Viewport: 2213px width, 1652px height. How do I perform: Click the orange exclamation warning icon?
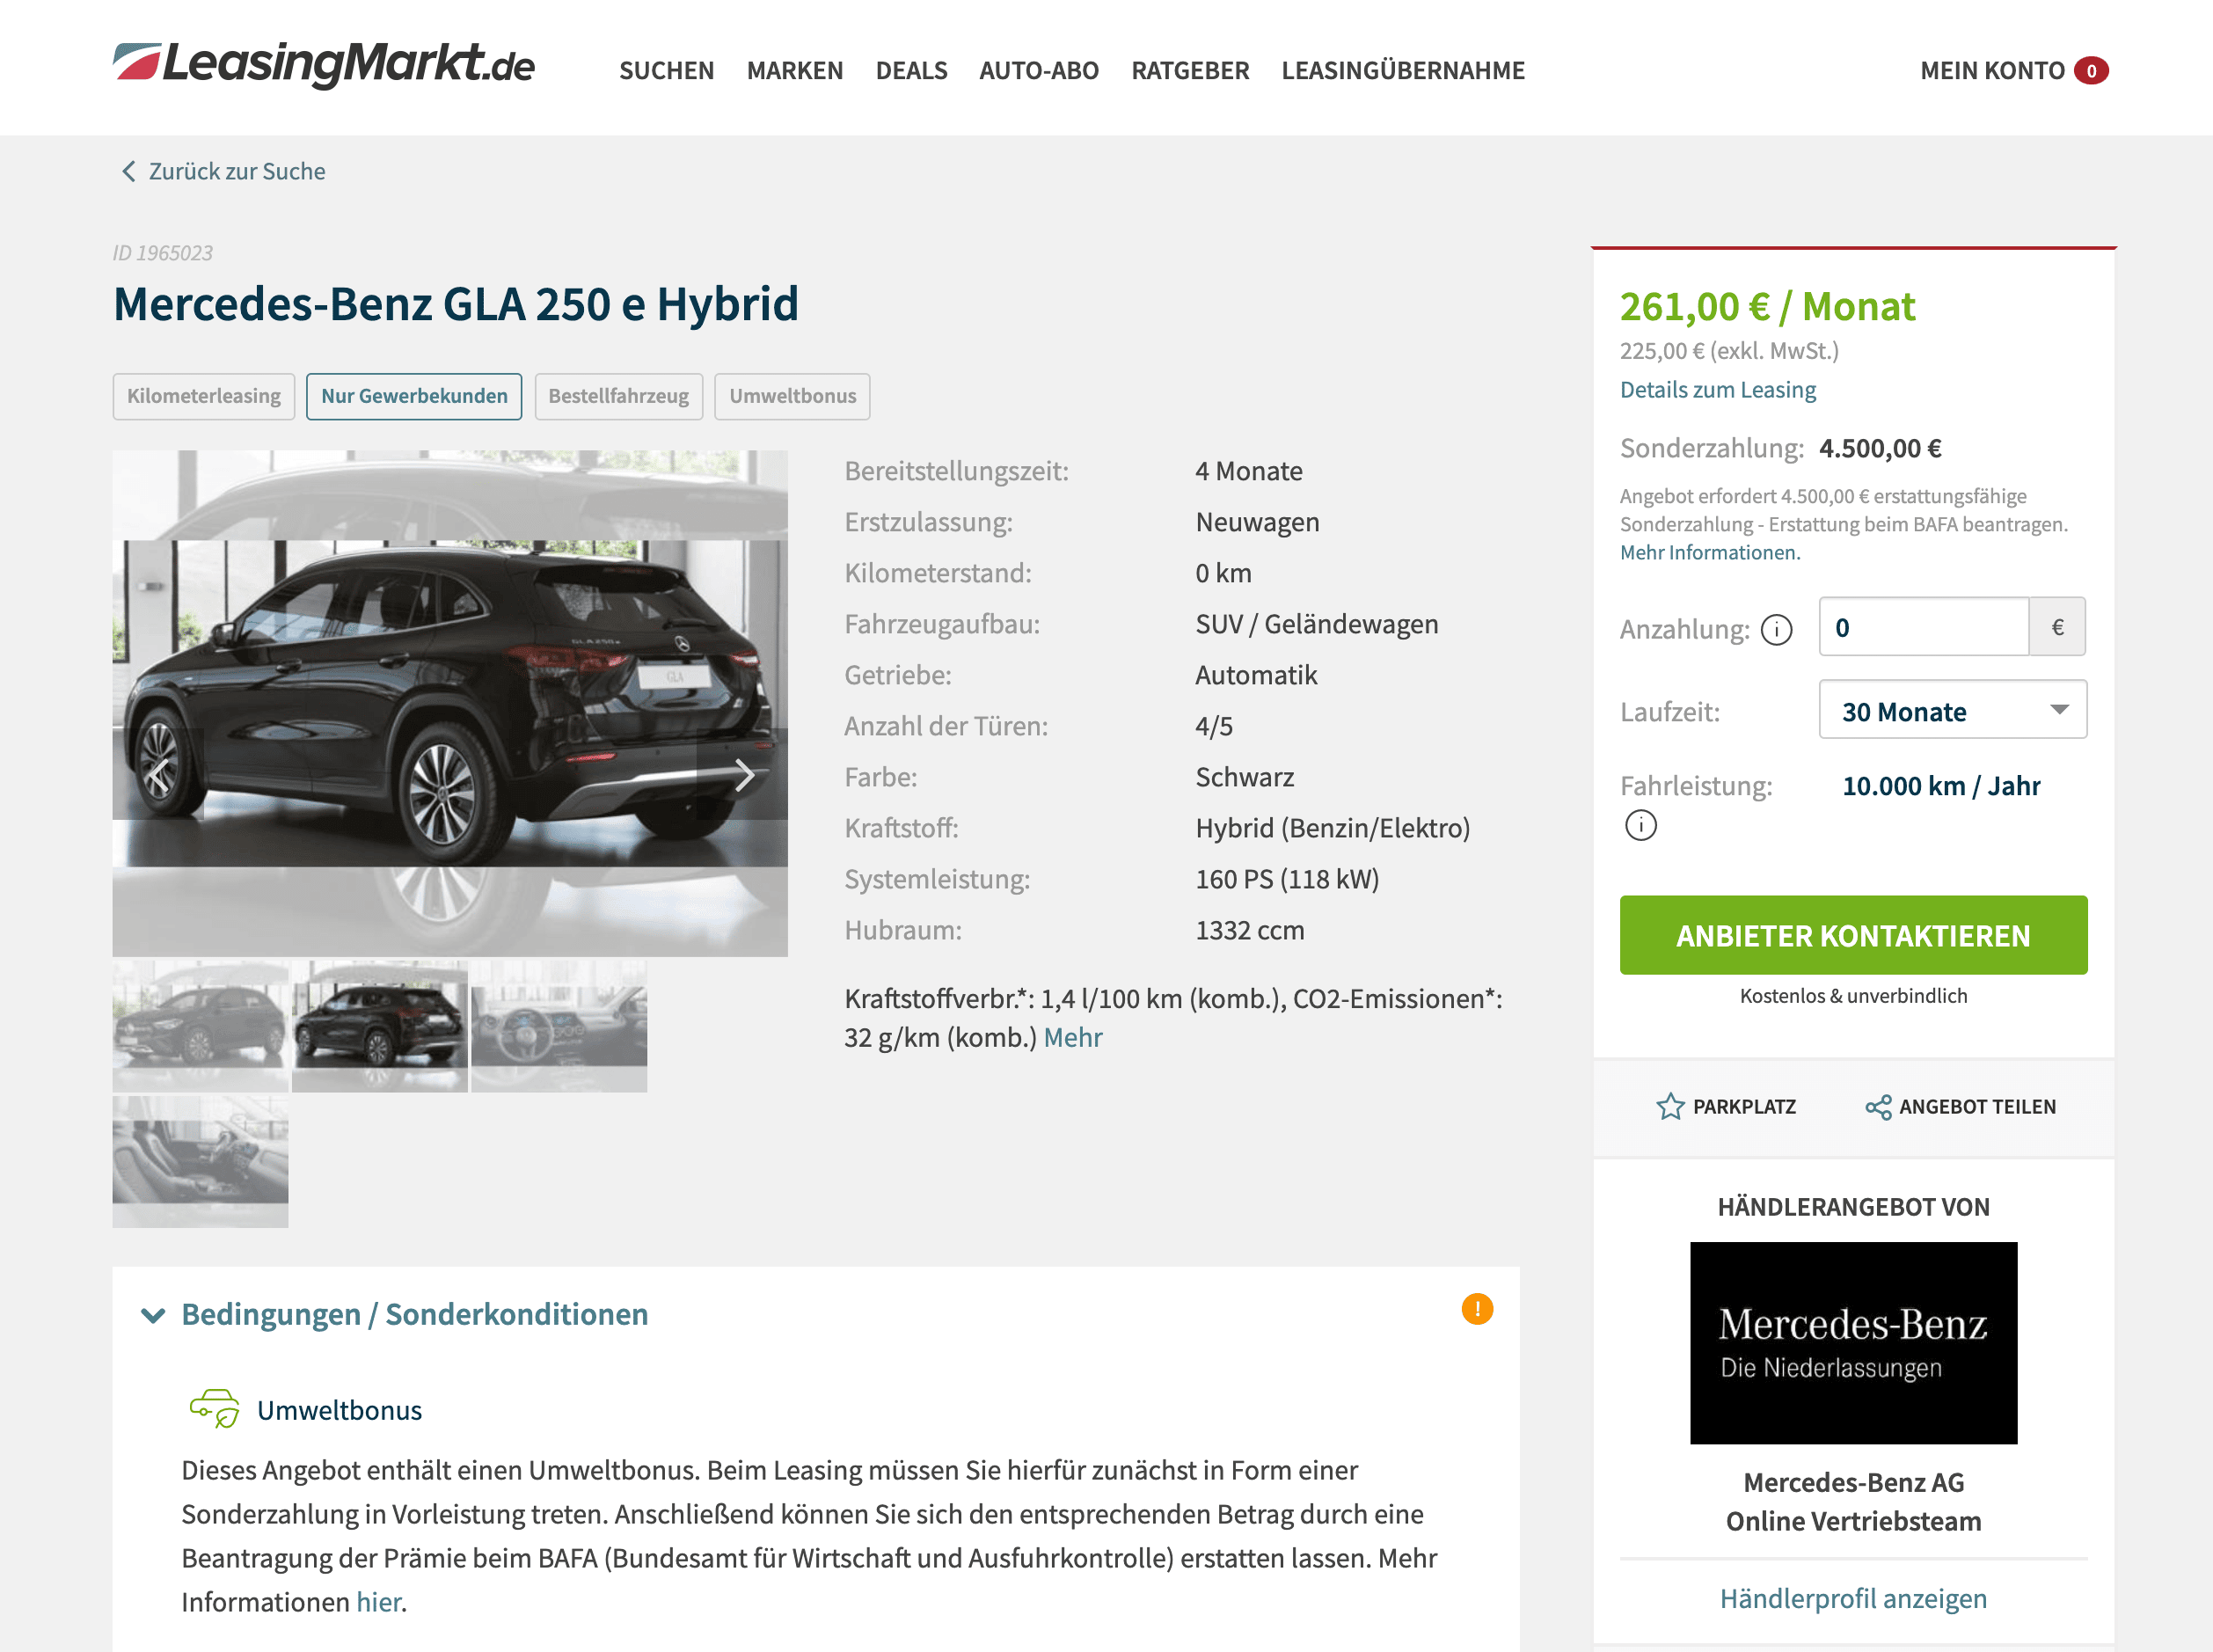pos(1476,1309)
